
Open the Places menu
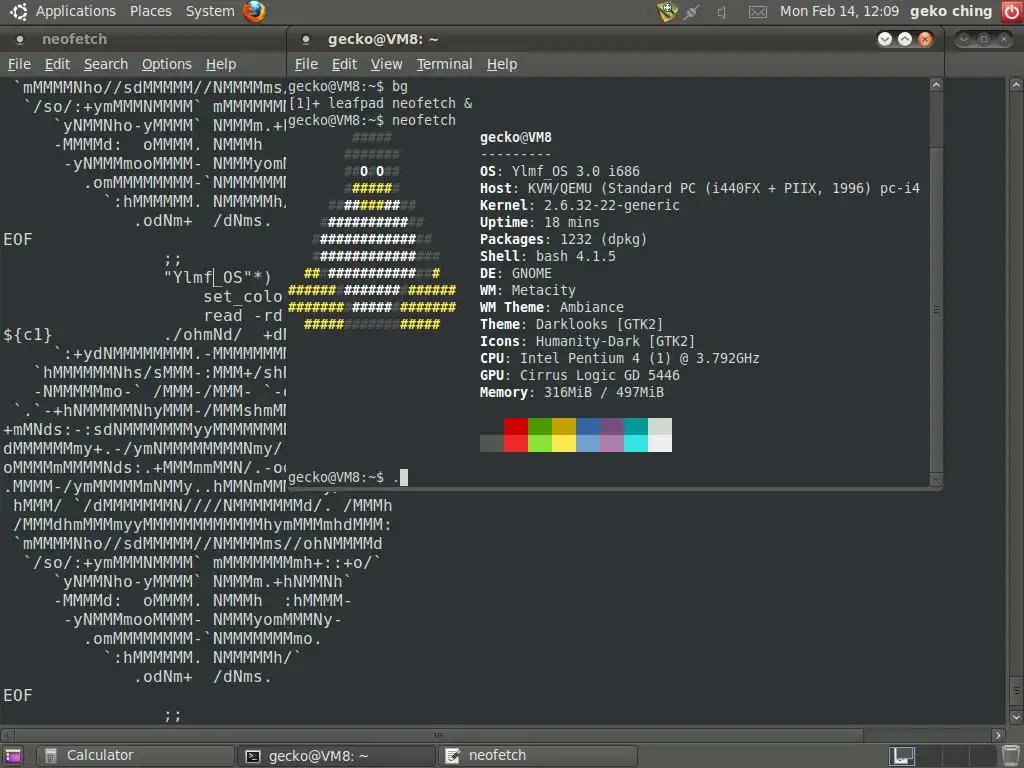pyautogui.click(x=150, y=11)
